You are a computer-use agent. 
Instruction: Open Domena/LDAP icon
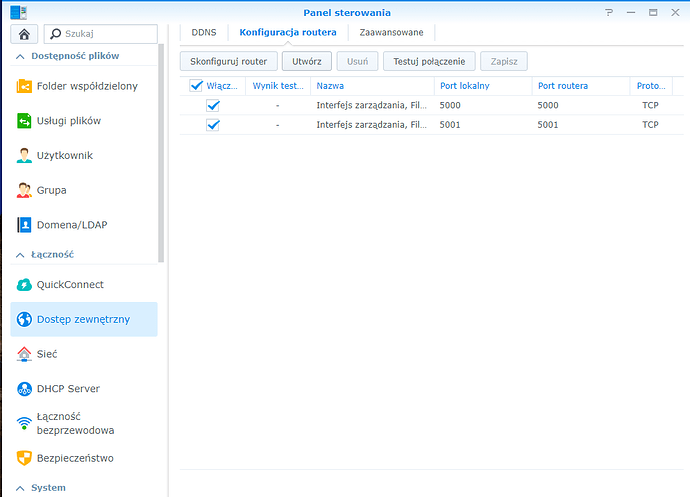click(24, 225)
